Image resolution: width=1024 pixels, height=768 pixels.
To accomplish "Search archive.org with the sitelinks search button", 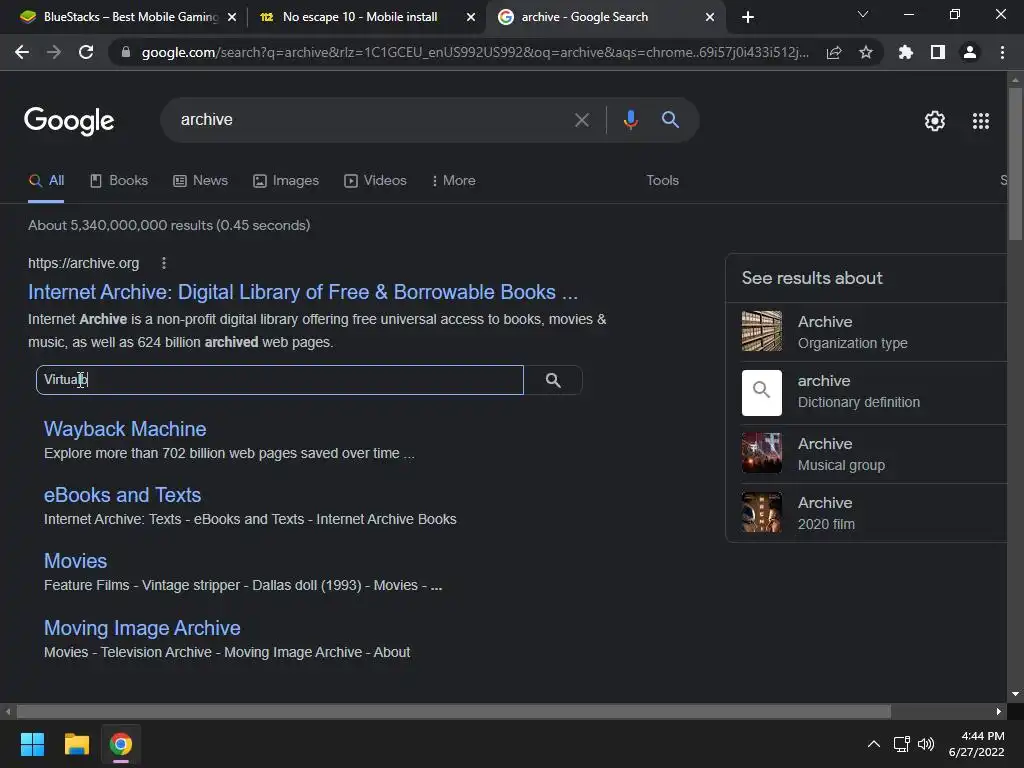I will tap(553, 380).
